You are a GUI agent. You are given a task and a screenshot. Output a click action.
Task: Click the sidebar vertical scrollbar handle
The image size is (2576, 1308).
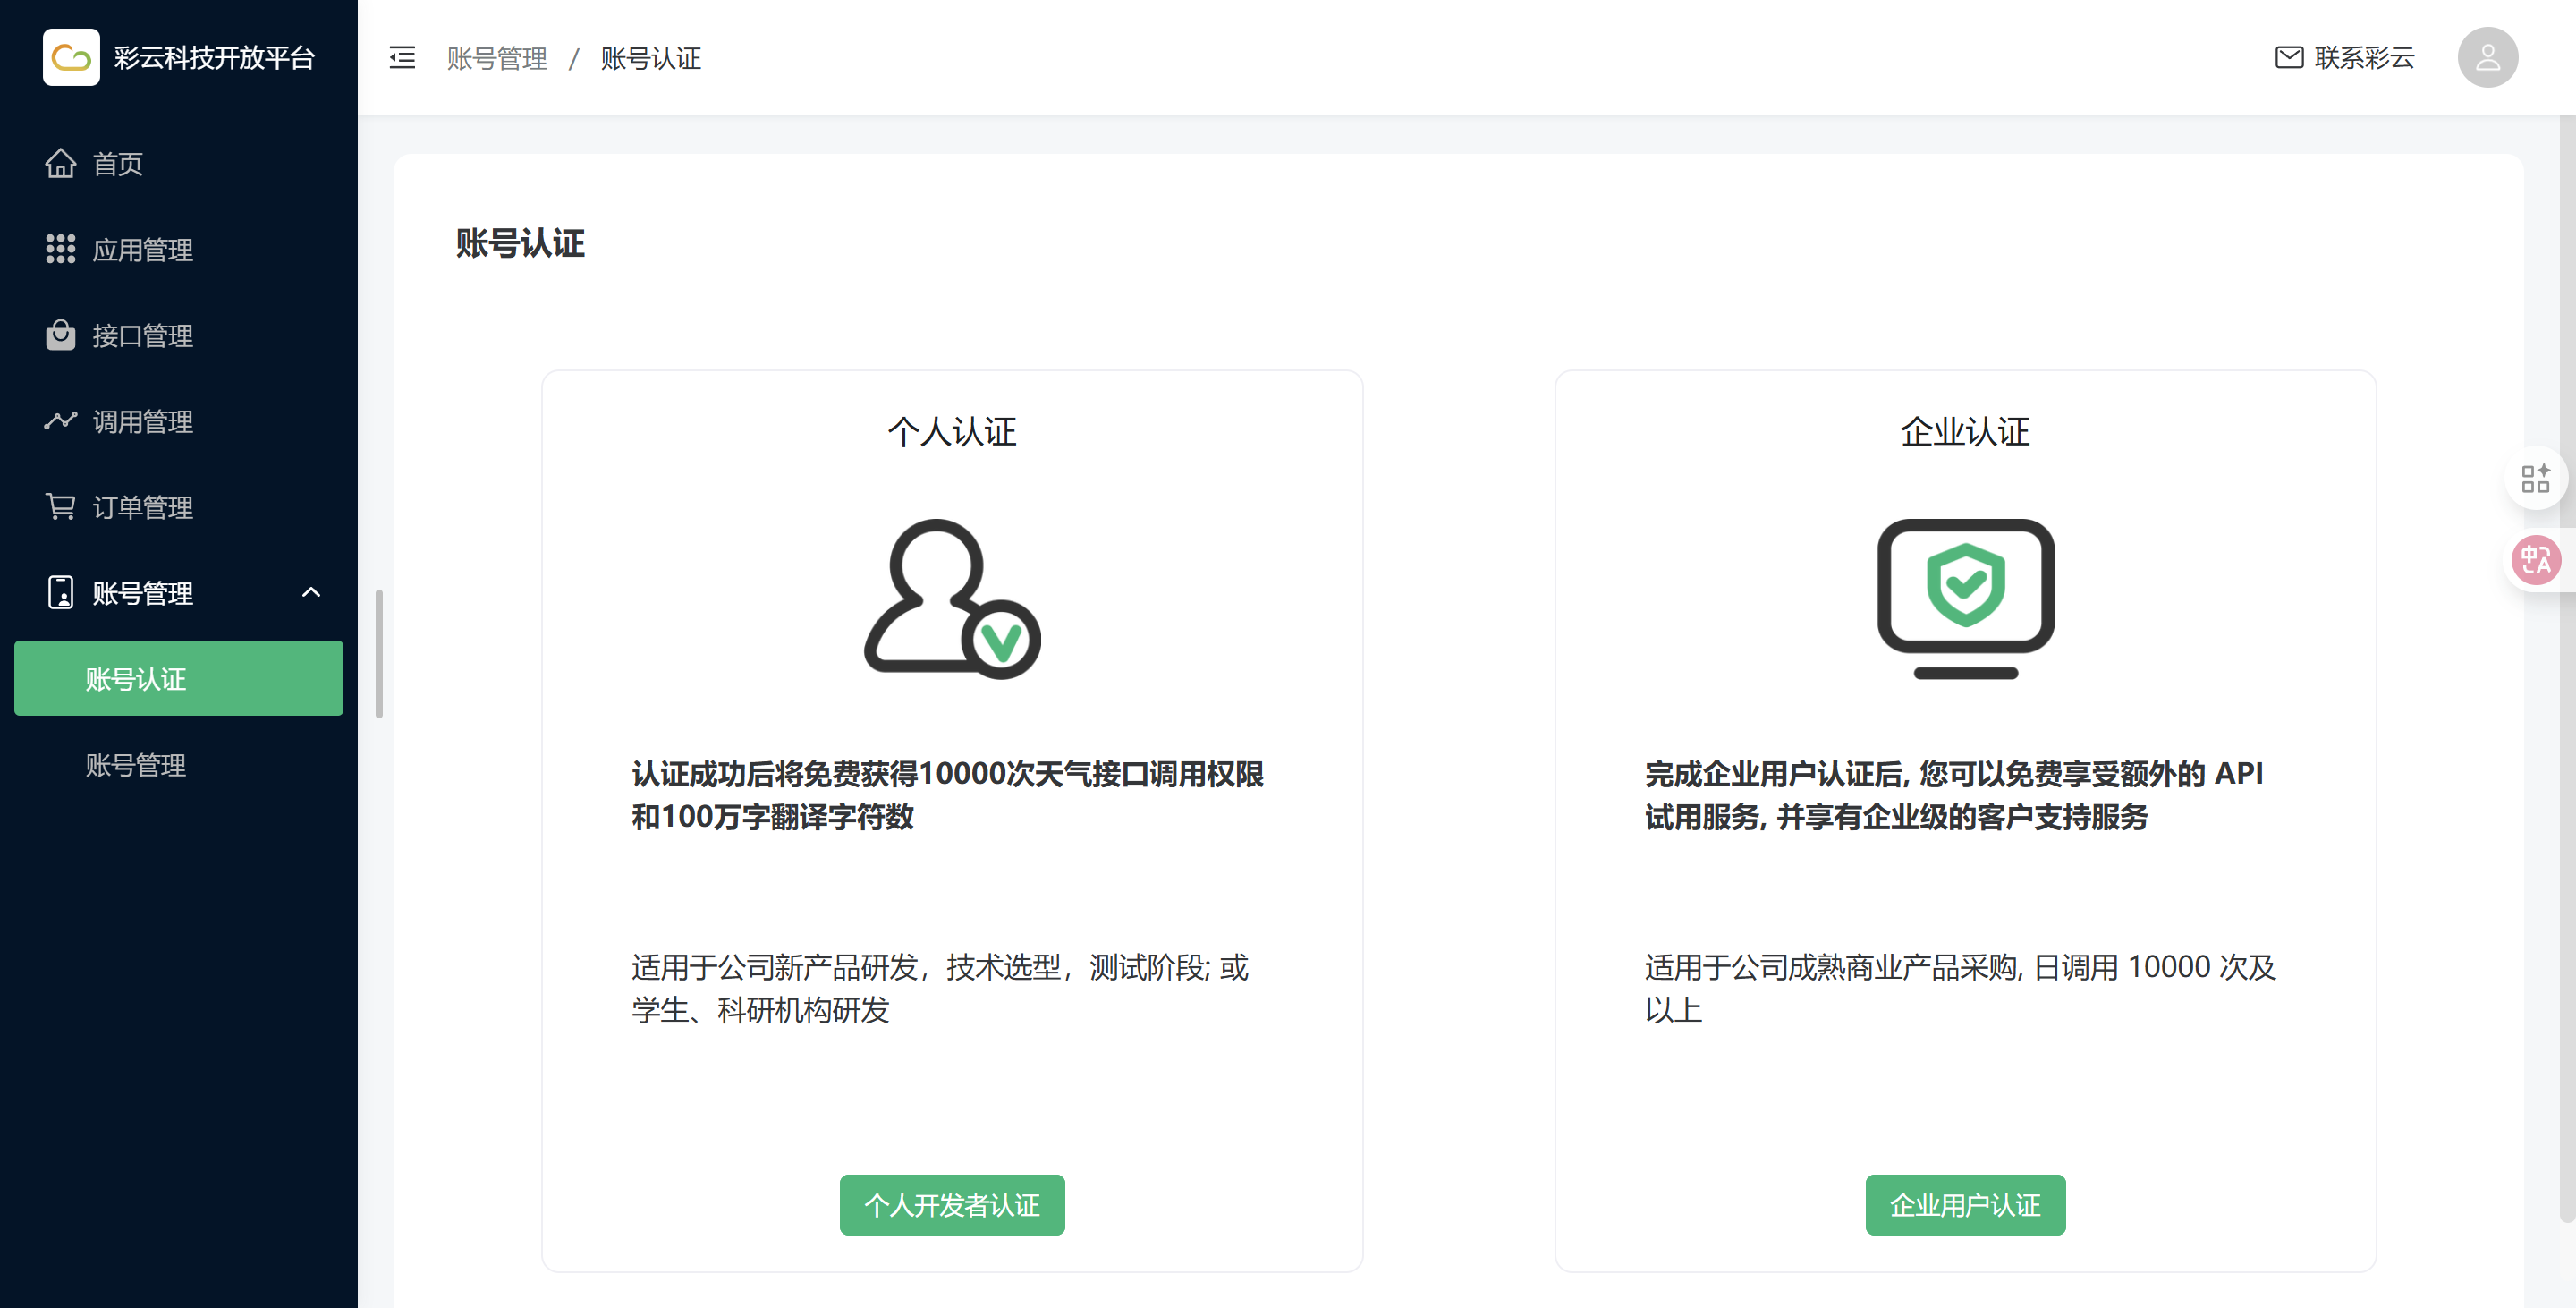[379, 653]
